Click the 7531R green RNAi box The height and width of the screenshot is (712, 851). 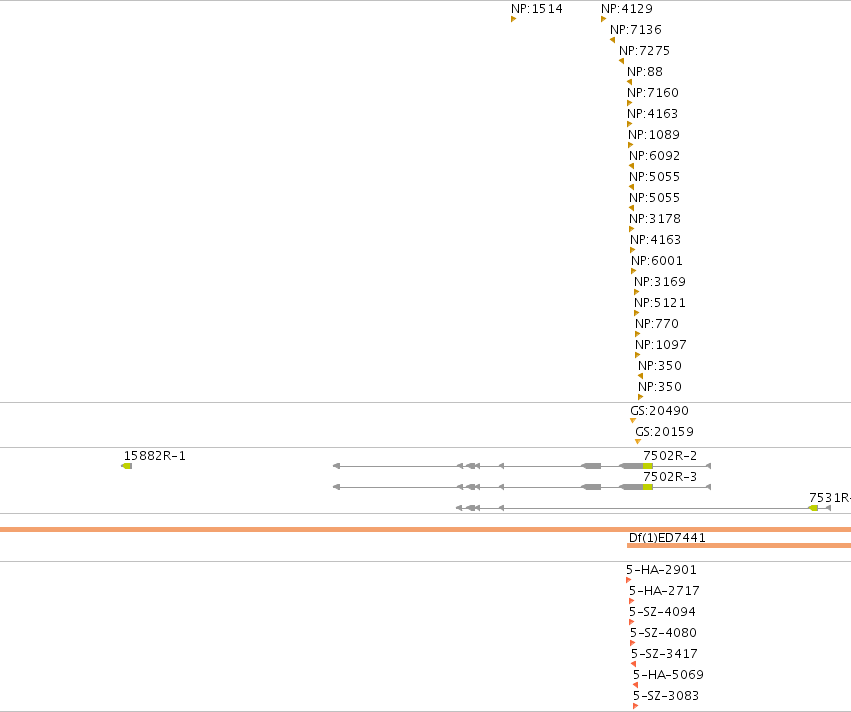tap(814, 508)
